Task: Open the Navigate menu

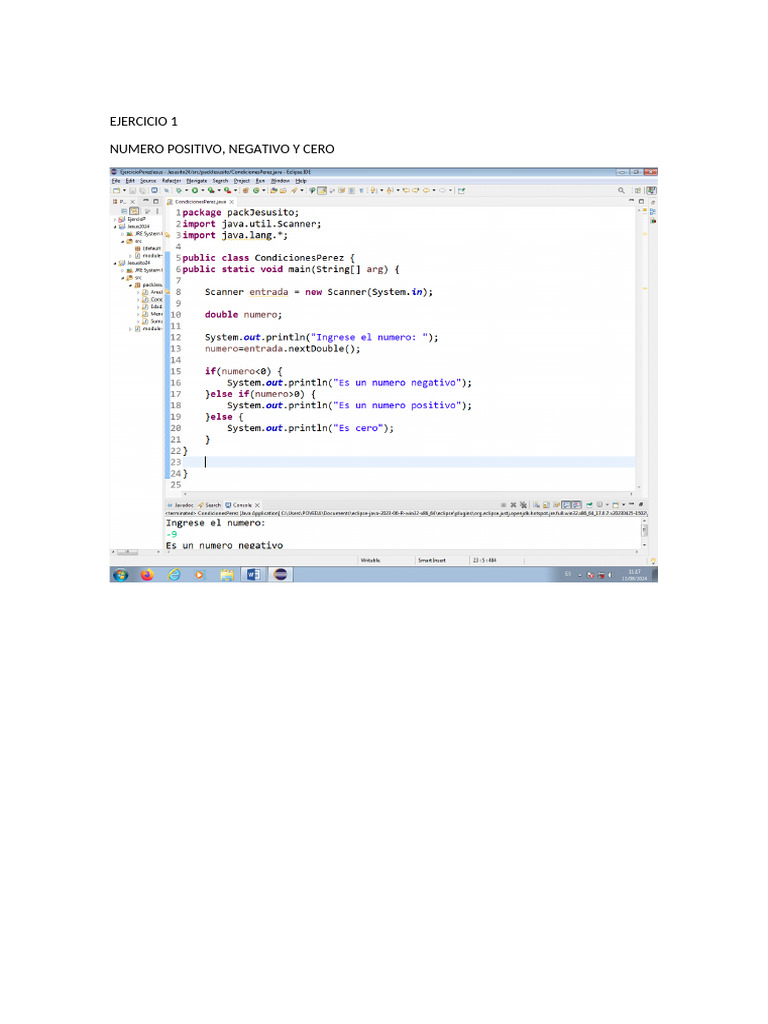Action: 197,181
